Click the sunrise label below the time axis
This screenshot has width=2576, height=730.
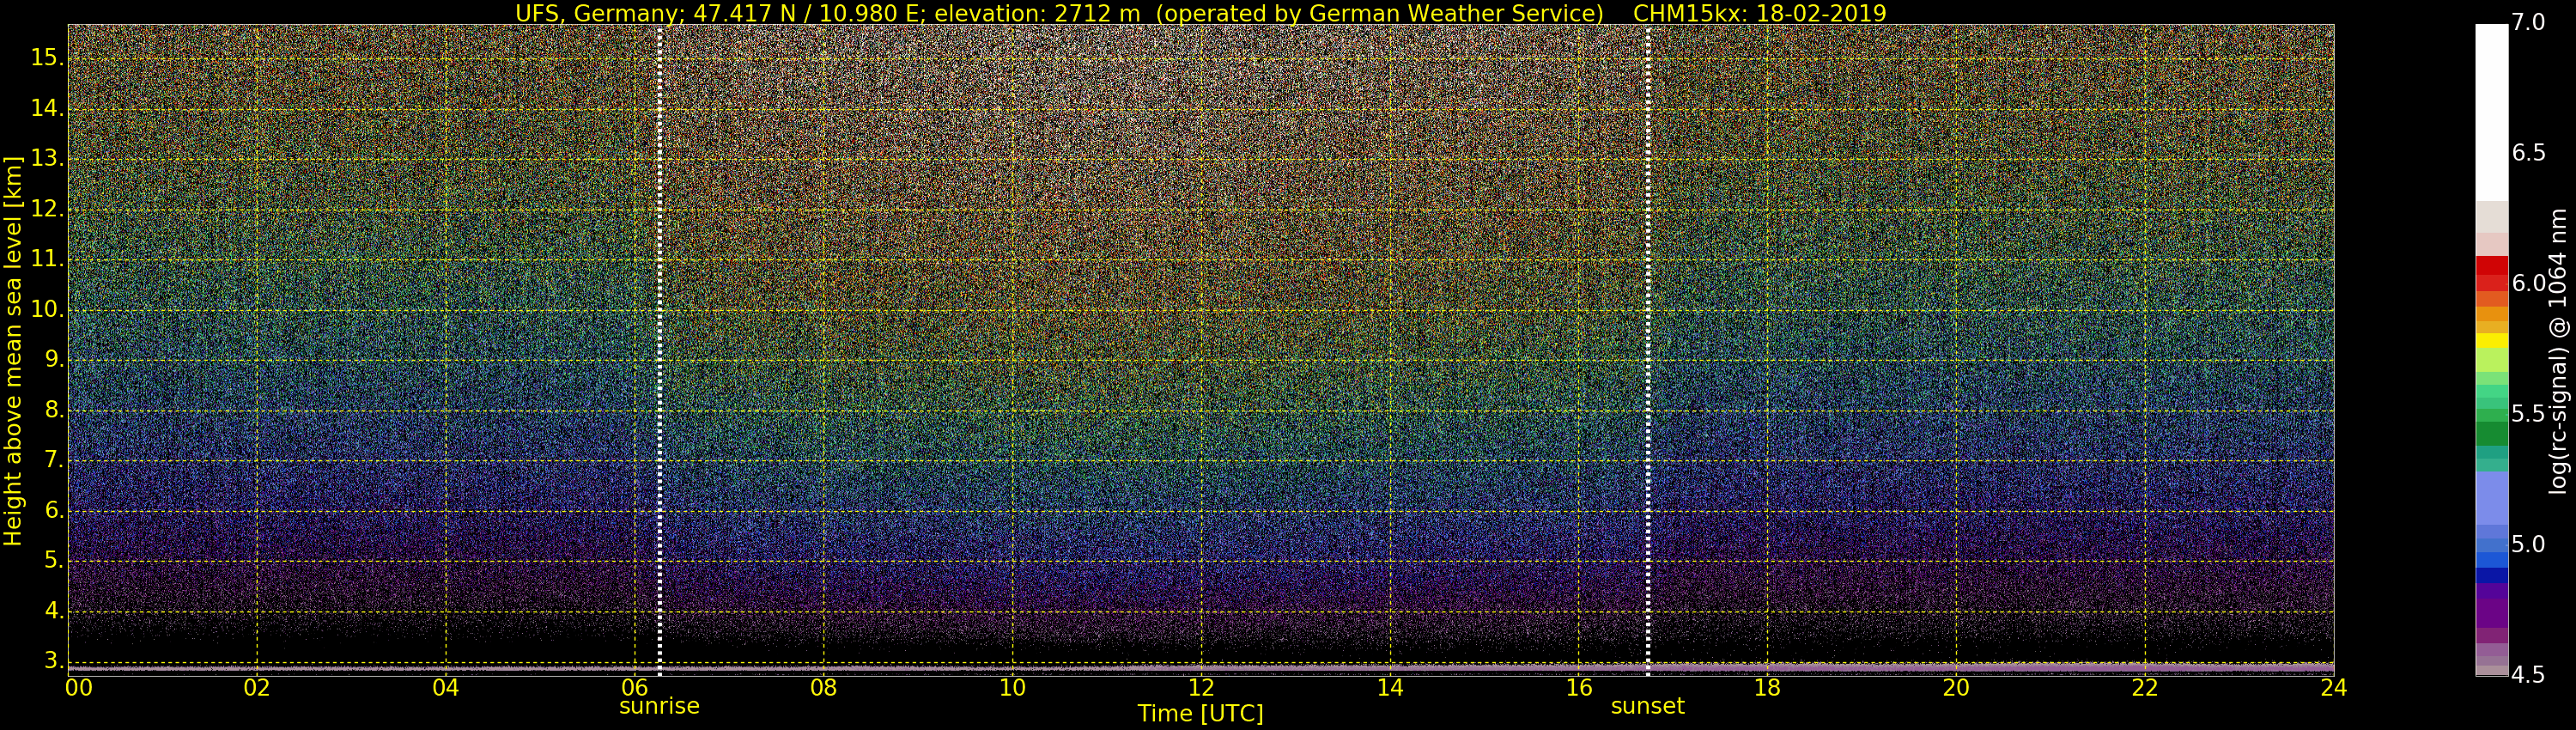tap(659, 706)
